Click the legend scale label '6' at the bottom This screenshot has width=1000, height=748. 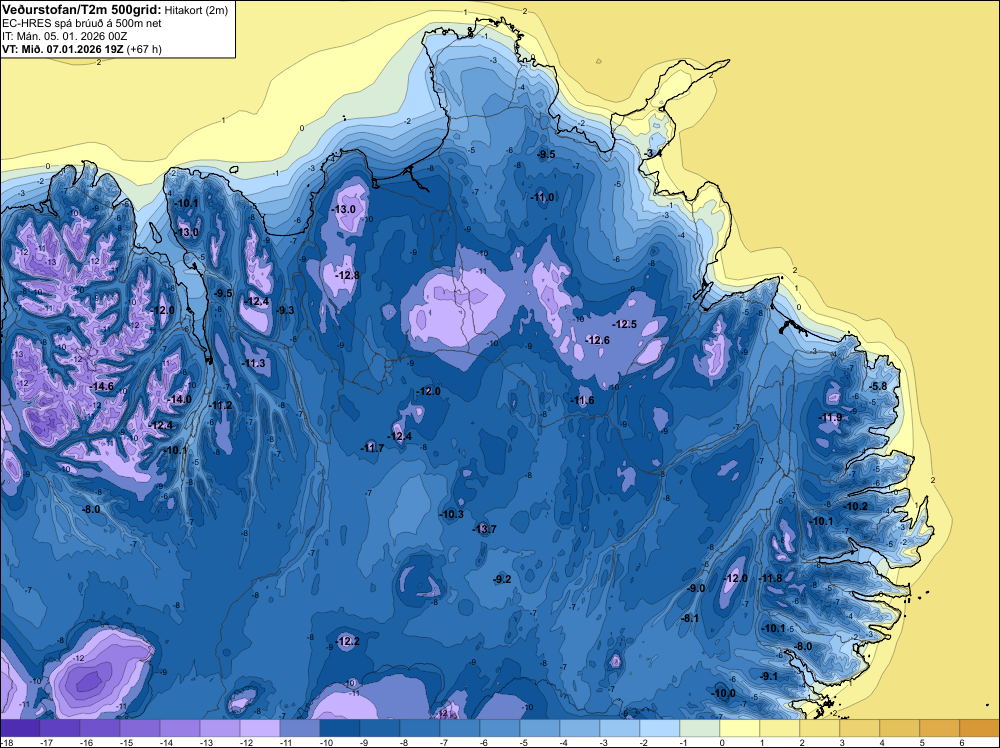tap(962, 742)
